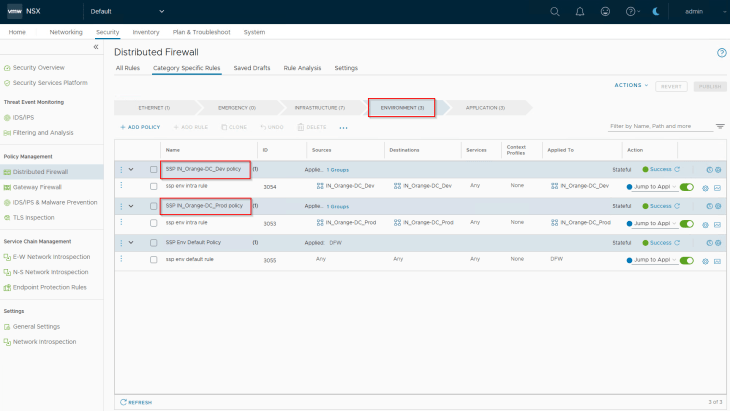Open settings gear for ssp env default rule
Viewport: 730px width, 411px height.
[706, 259]
